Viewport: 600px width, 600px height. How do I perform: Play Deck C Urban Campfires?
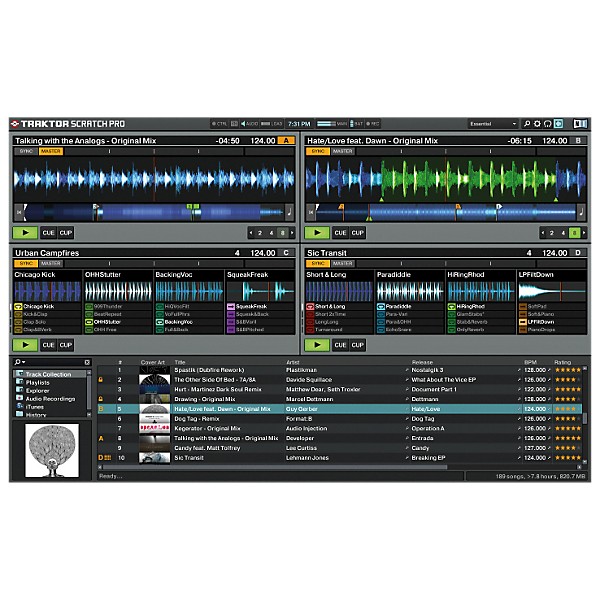(25, 345)
